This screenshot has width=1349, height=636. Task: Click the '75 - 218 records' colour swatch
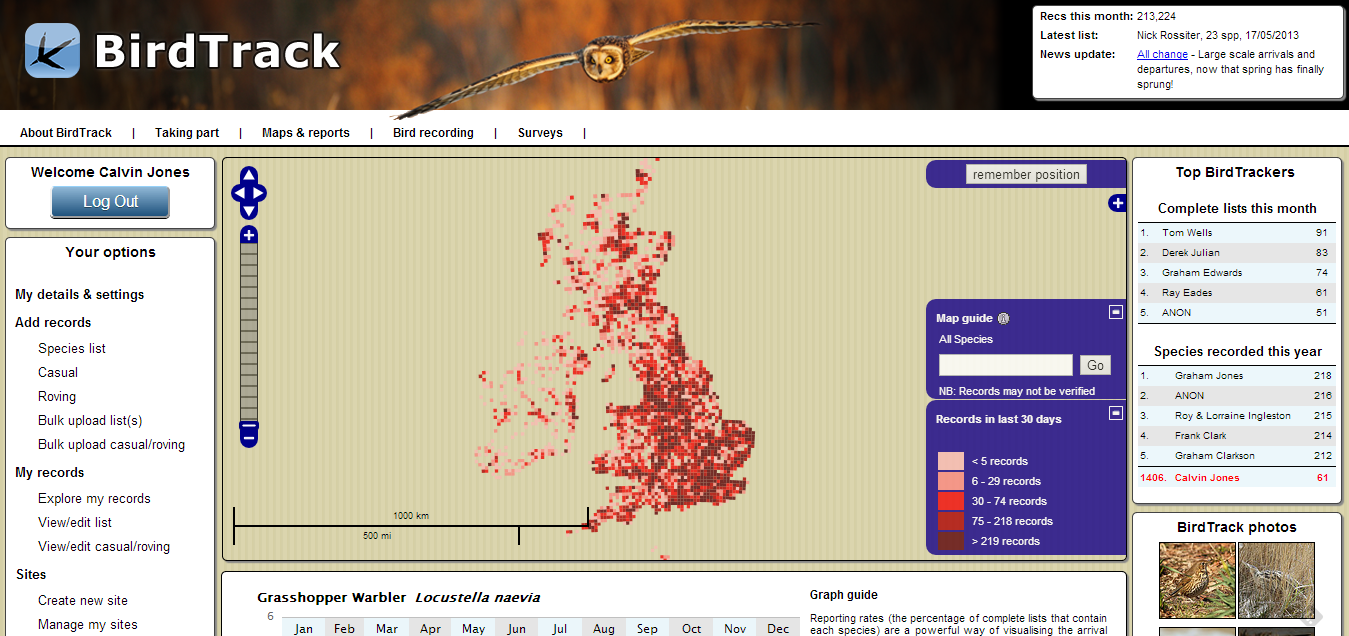pos(951,521)
